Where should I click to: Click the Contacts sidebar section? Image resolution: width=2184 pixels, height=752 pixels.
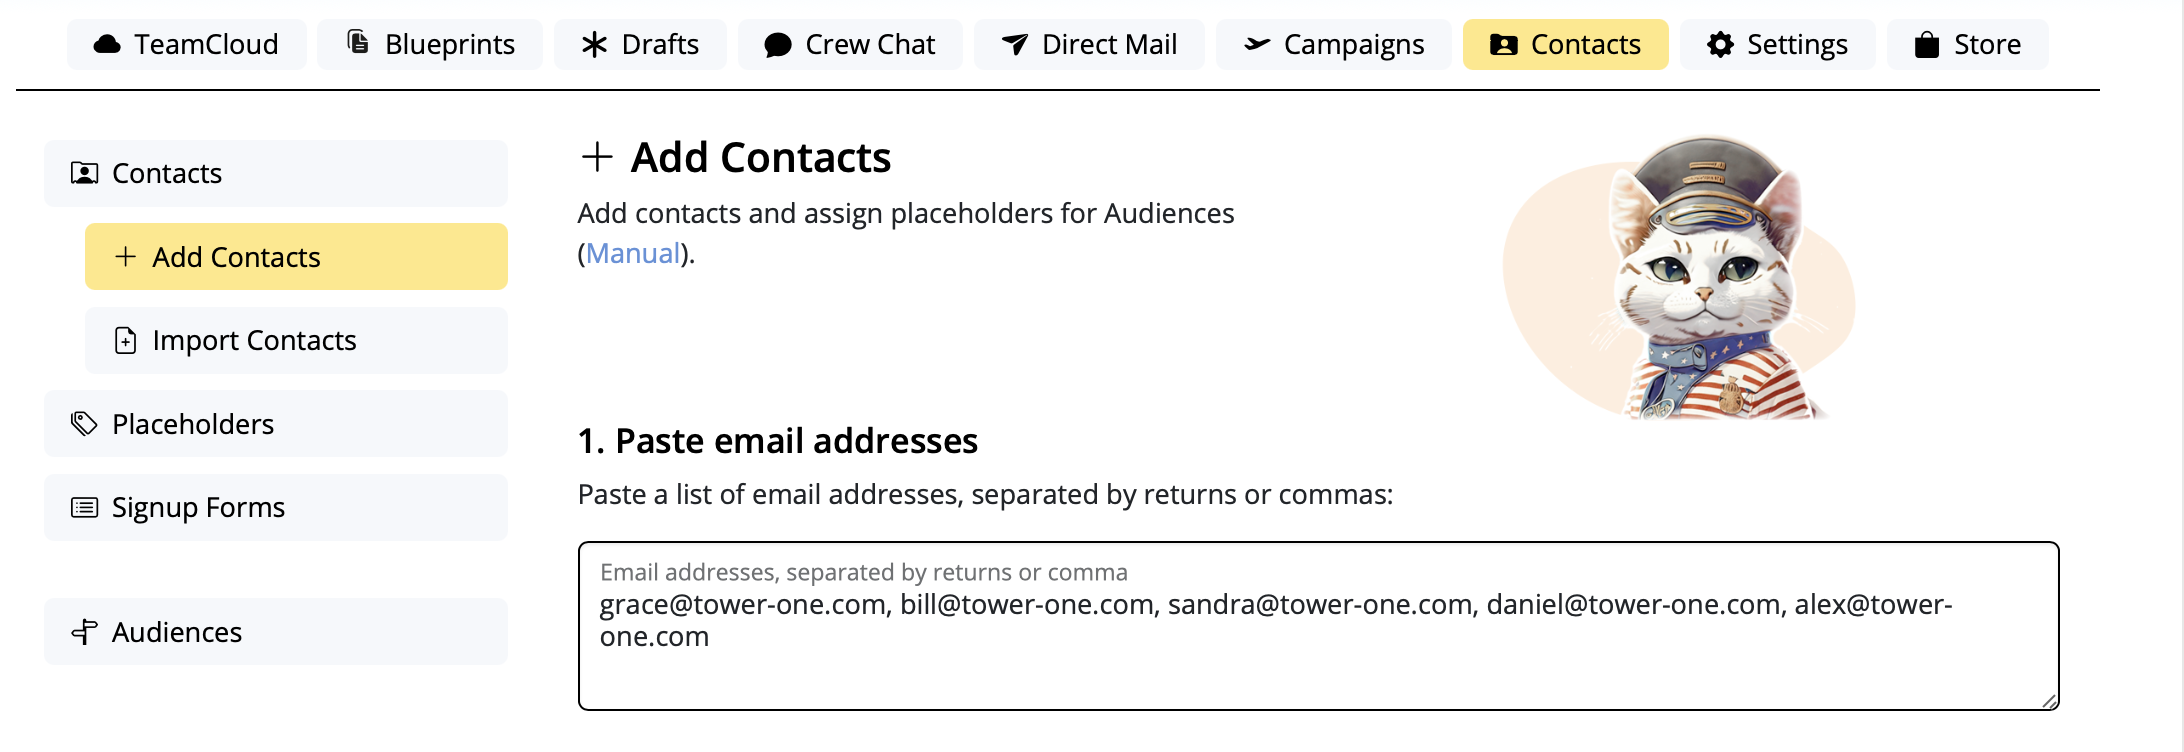(x=276, y=173)
